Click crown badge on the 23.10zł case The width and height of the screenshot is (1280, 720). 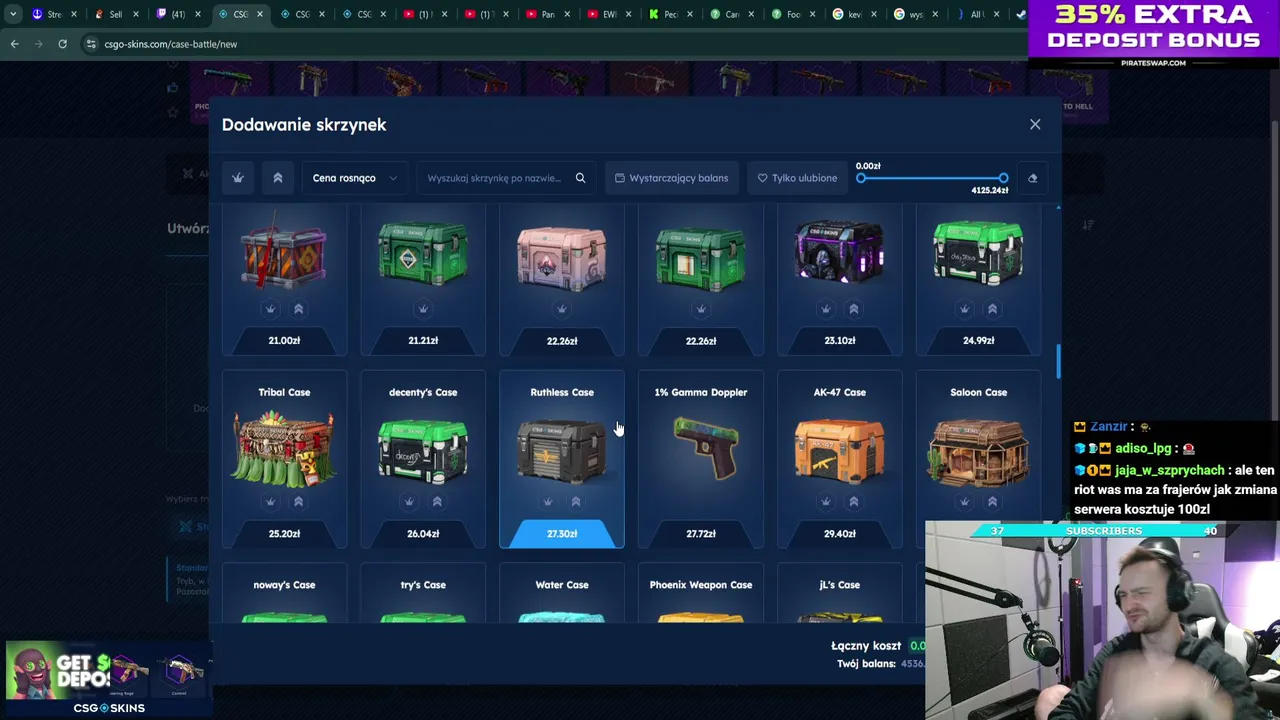[826, 309]
